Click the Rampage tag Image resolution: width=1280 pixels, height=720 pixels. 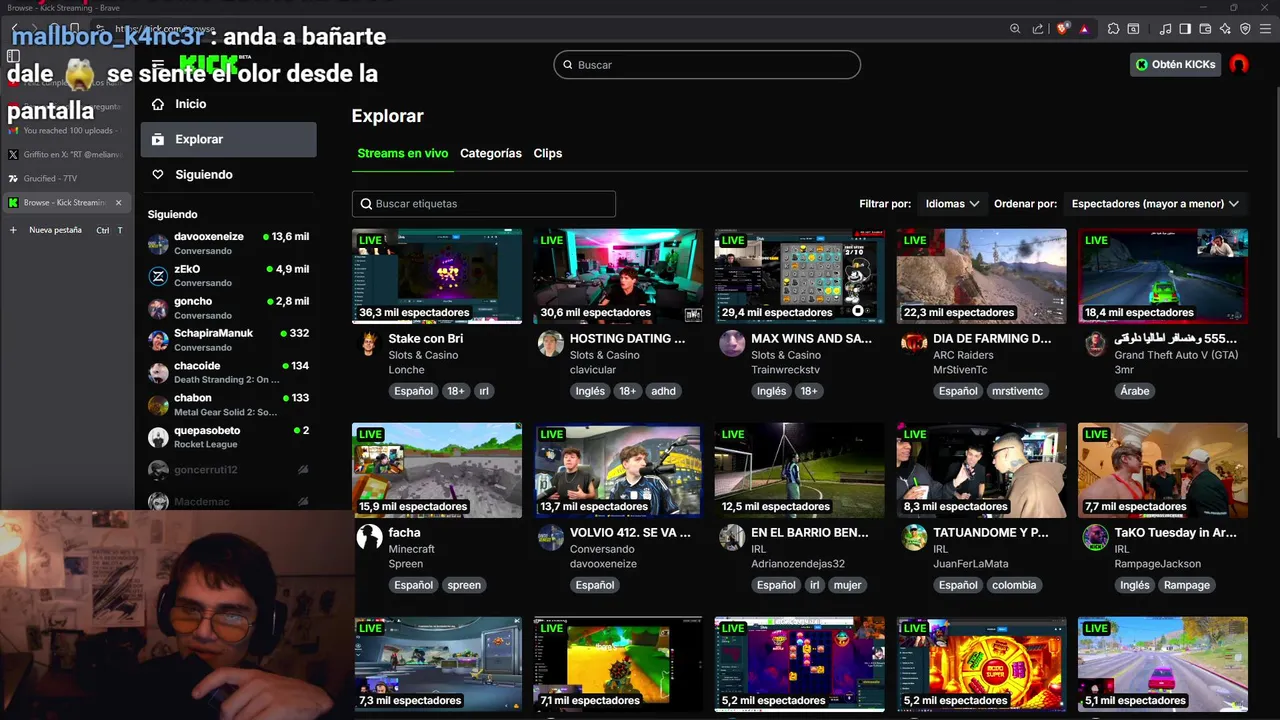coord(1187,585)
